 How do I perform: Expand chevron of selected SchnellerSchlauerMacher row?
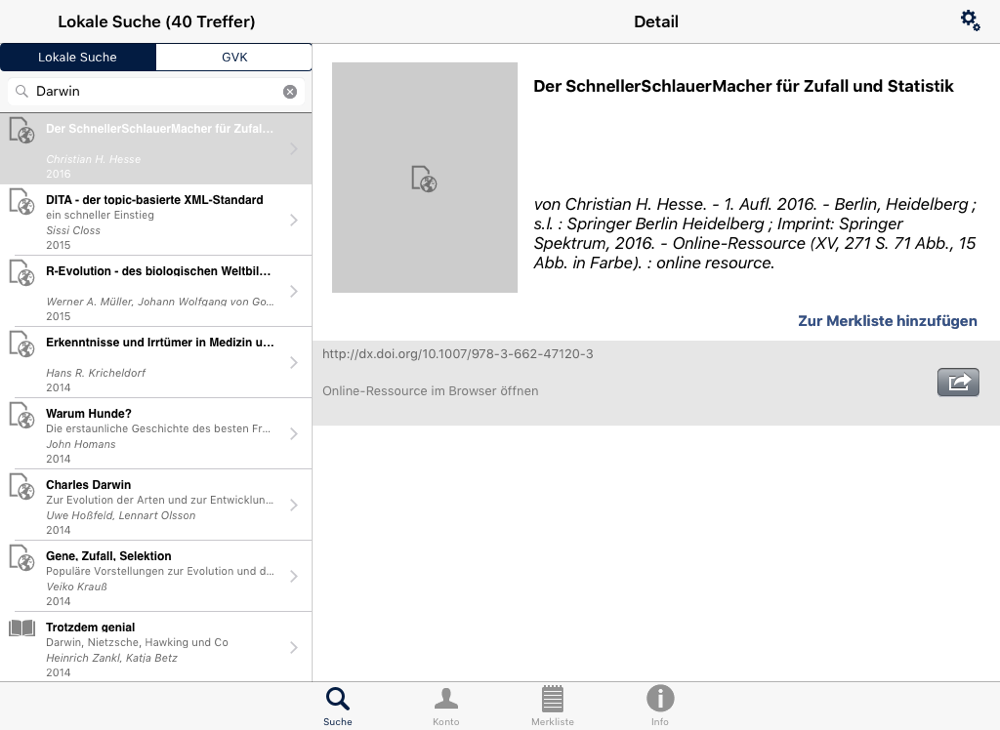tap(293, 149)
